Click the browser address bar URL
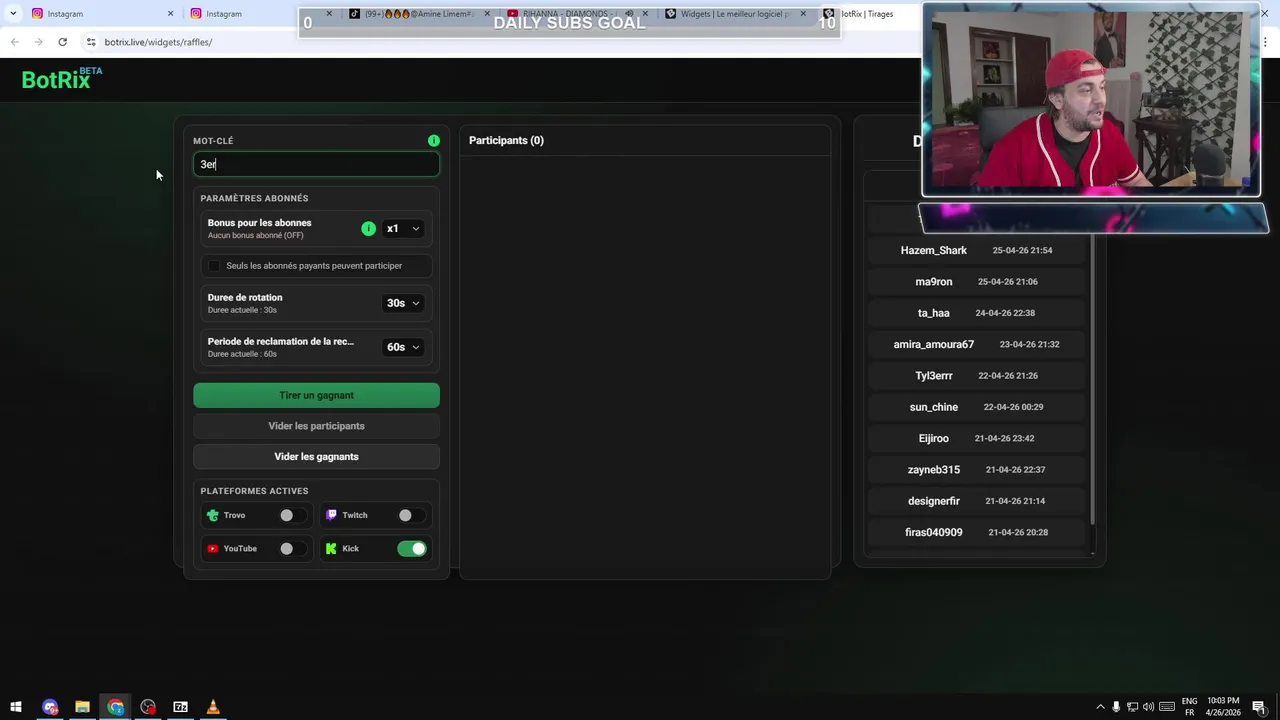 pyautogui.click(x=158, y=42)
